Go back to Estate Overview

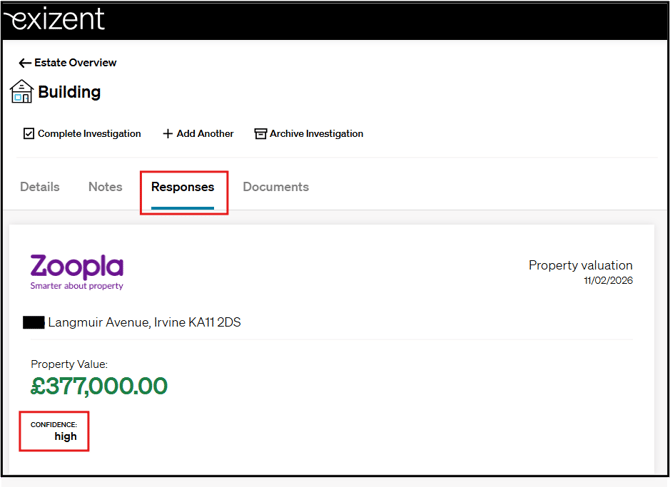click(x=75, y=62)
